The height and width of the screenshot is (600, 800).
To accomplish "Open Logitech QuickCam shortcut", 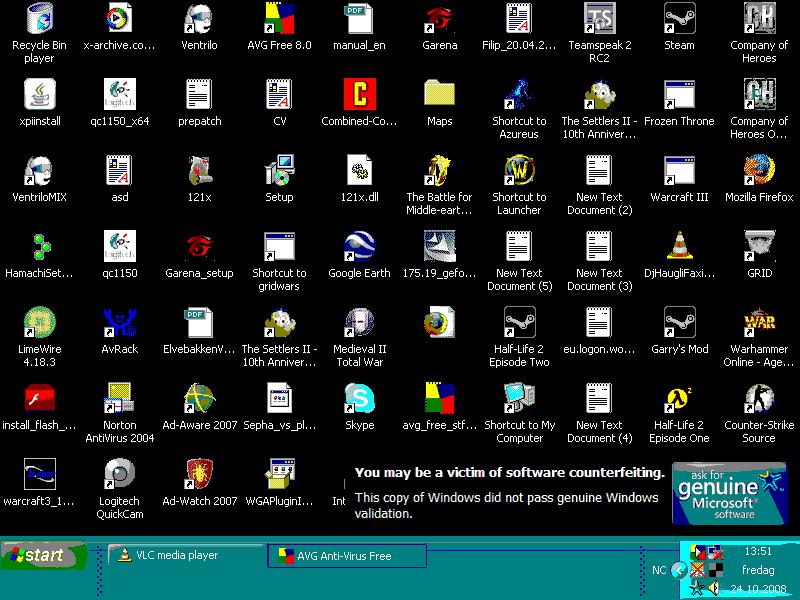I will point(119,474).
